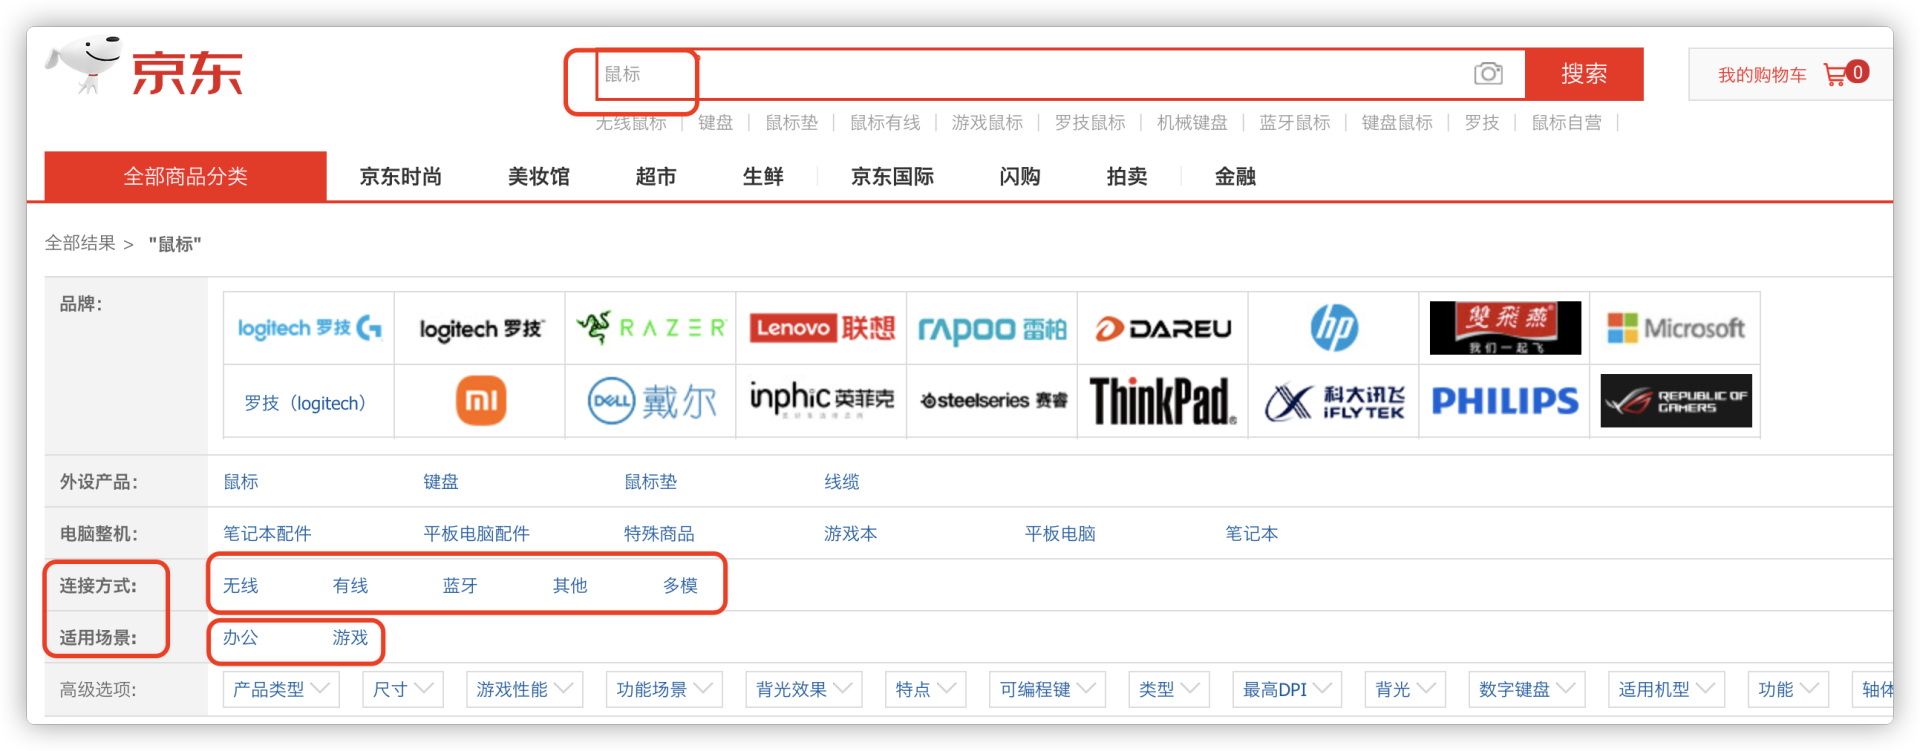Select 游戏本 under 电脑整机

[850, 533]
